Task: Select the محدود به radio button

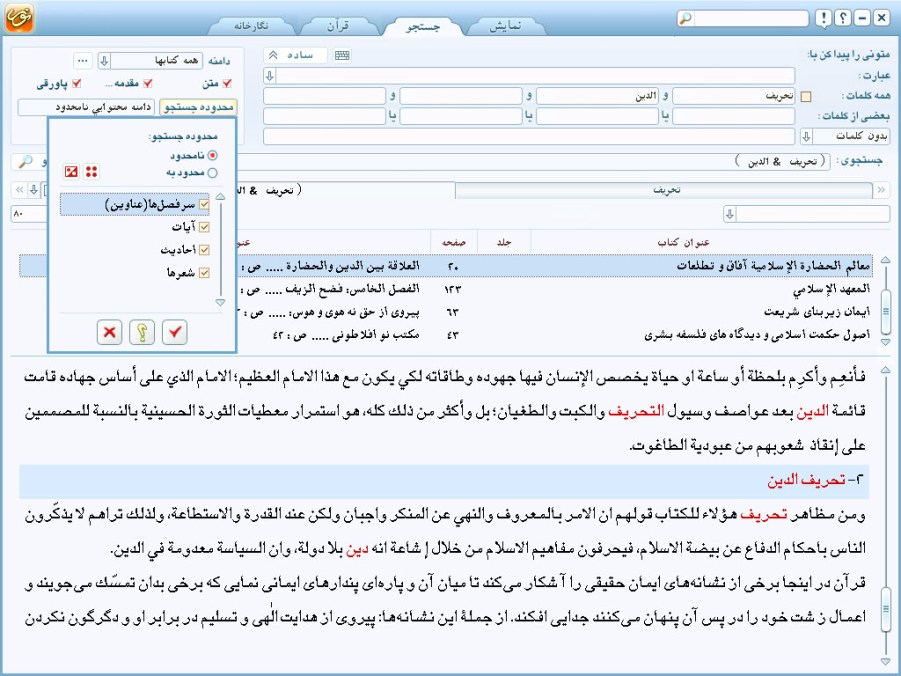Action: 213,172
